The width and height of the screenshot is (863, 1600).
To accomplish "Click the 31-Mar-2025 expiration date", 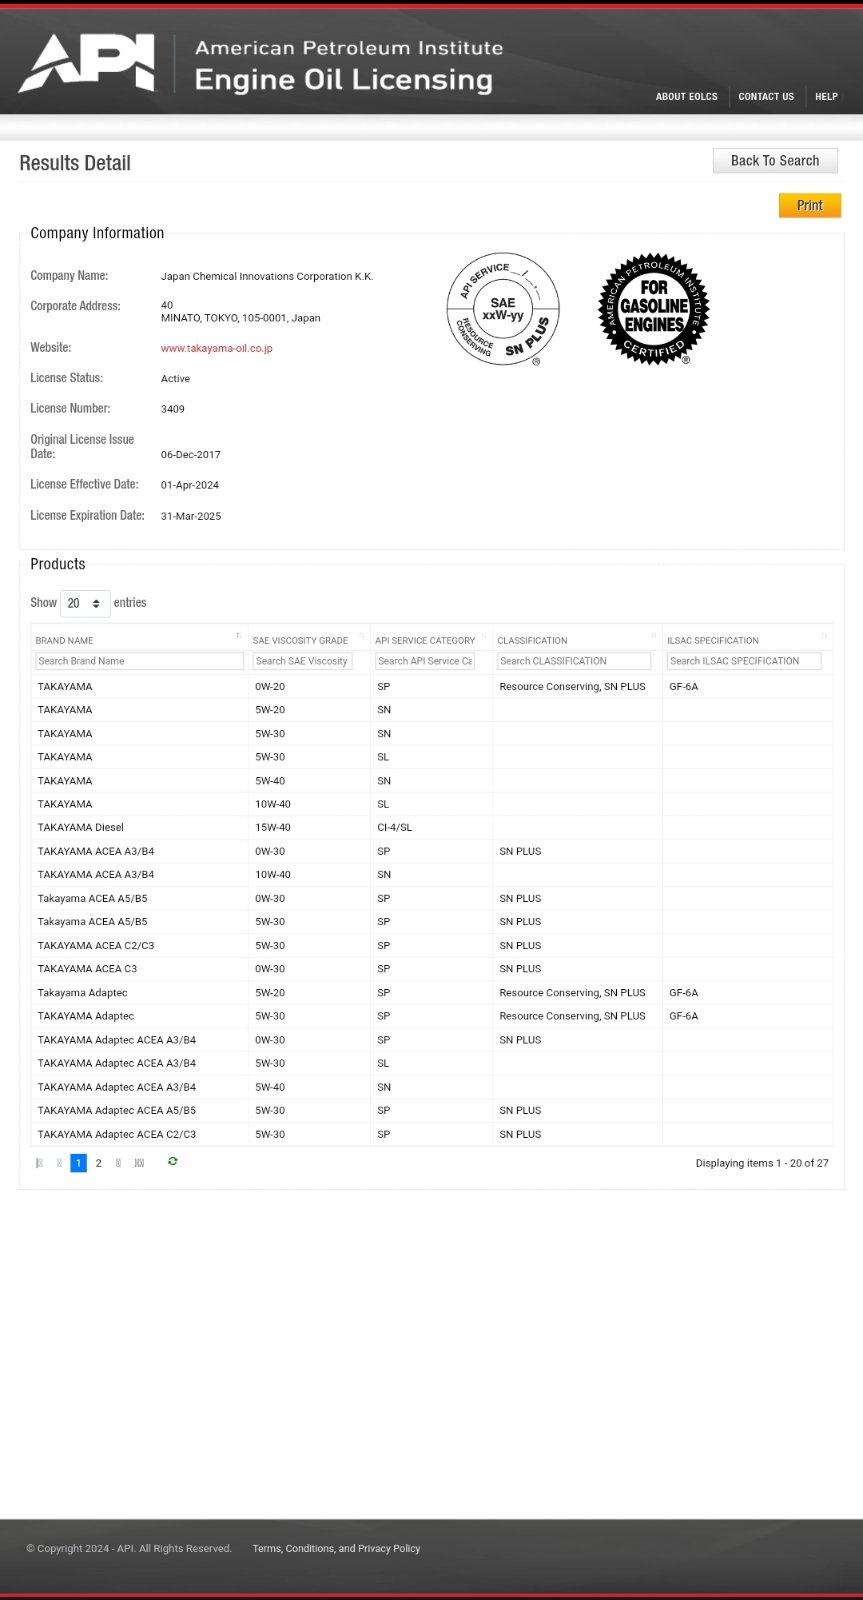I will [x=191, y=517].
